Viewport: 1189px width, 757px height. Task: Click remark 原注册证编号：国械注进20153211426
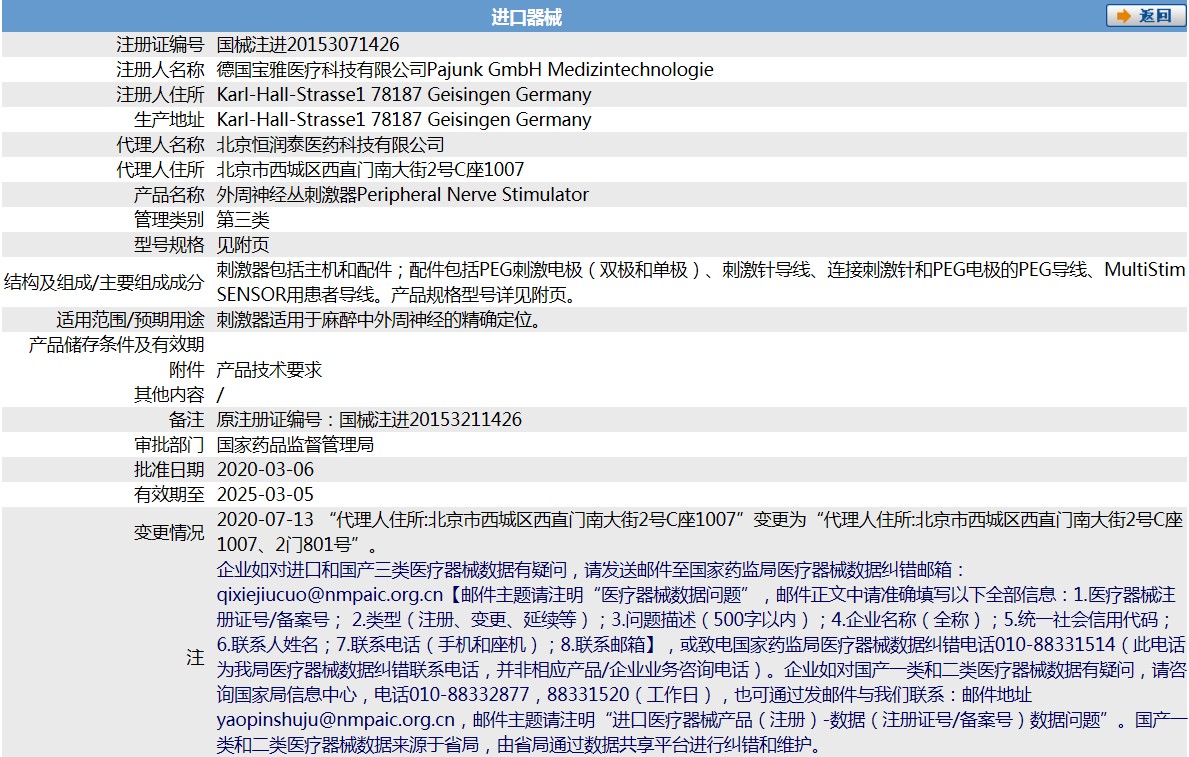[369, 419]
